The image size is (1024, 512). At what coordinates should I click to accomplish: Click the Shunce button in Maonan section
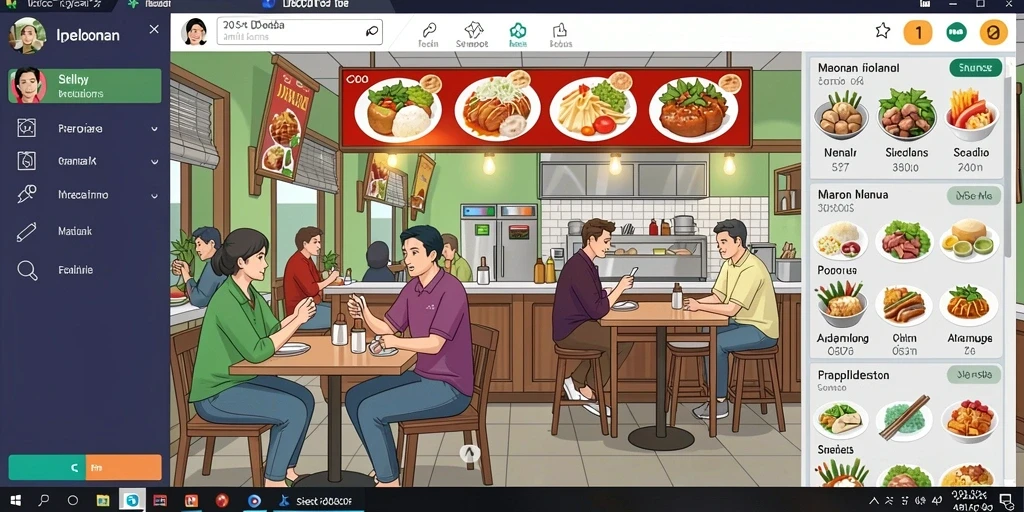coord(975,67)
